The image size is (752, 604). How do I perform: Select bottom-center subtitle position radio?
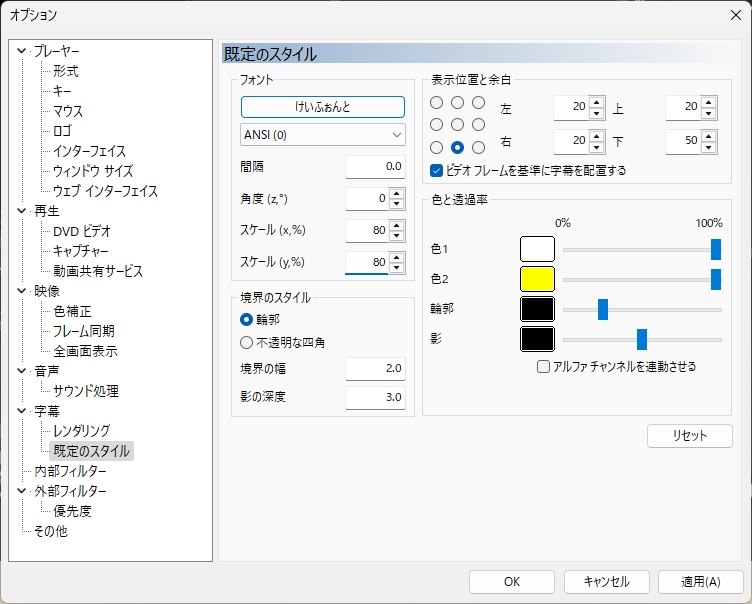pos(458,147)
